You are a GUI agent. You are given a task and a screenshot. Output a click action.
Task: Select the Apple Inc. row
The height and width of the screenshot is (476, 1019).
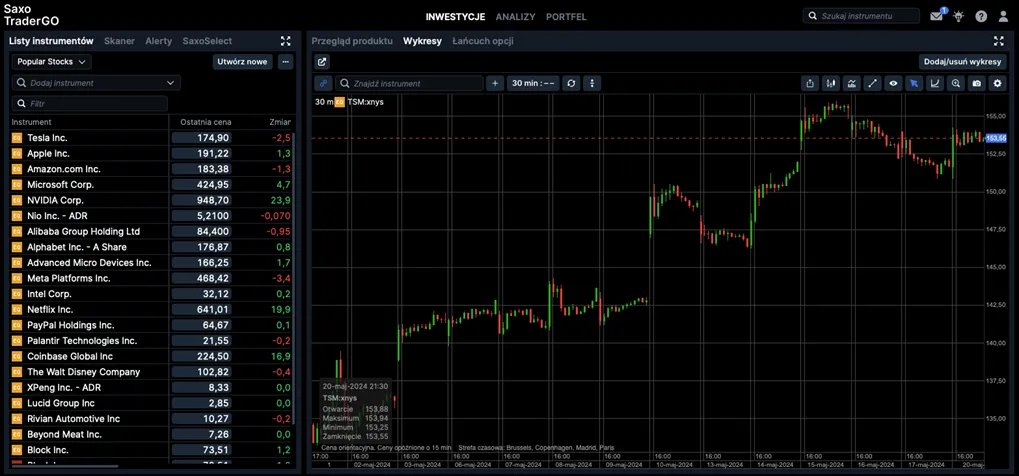(x=151, y=153)
